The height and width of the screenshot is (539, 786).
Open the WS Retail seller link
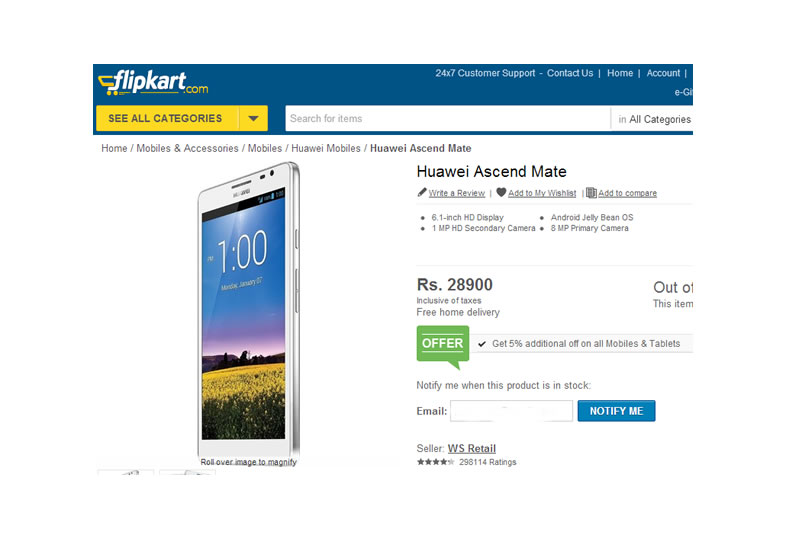coord(472,449)
